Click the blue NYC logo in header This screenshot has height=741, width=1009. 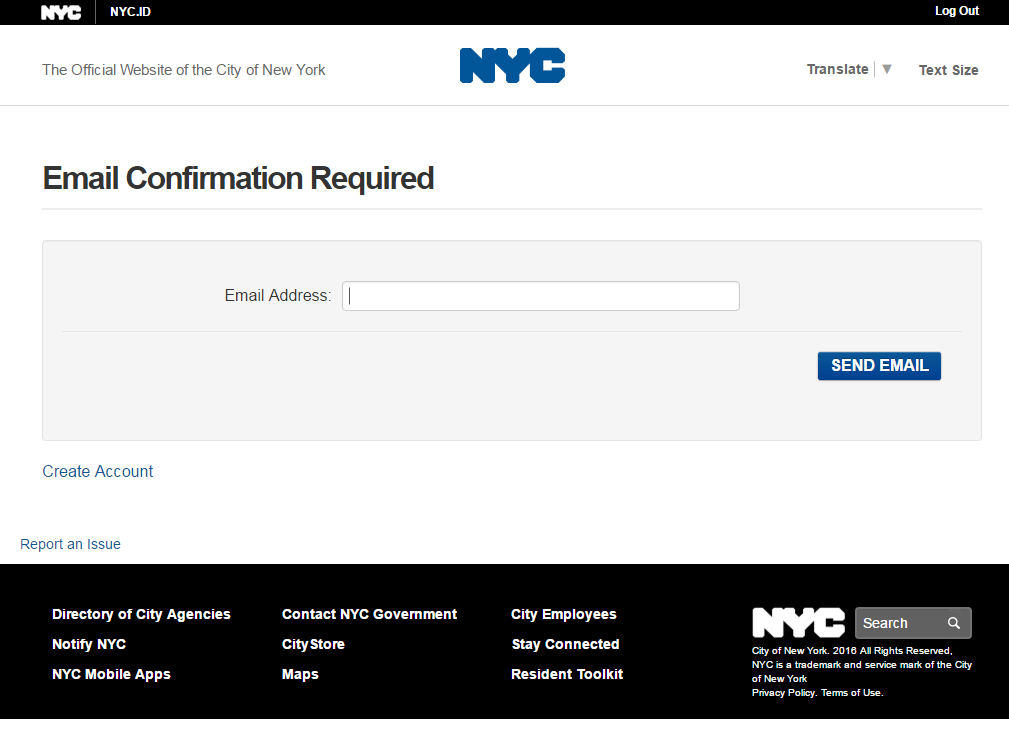[512, 66]
